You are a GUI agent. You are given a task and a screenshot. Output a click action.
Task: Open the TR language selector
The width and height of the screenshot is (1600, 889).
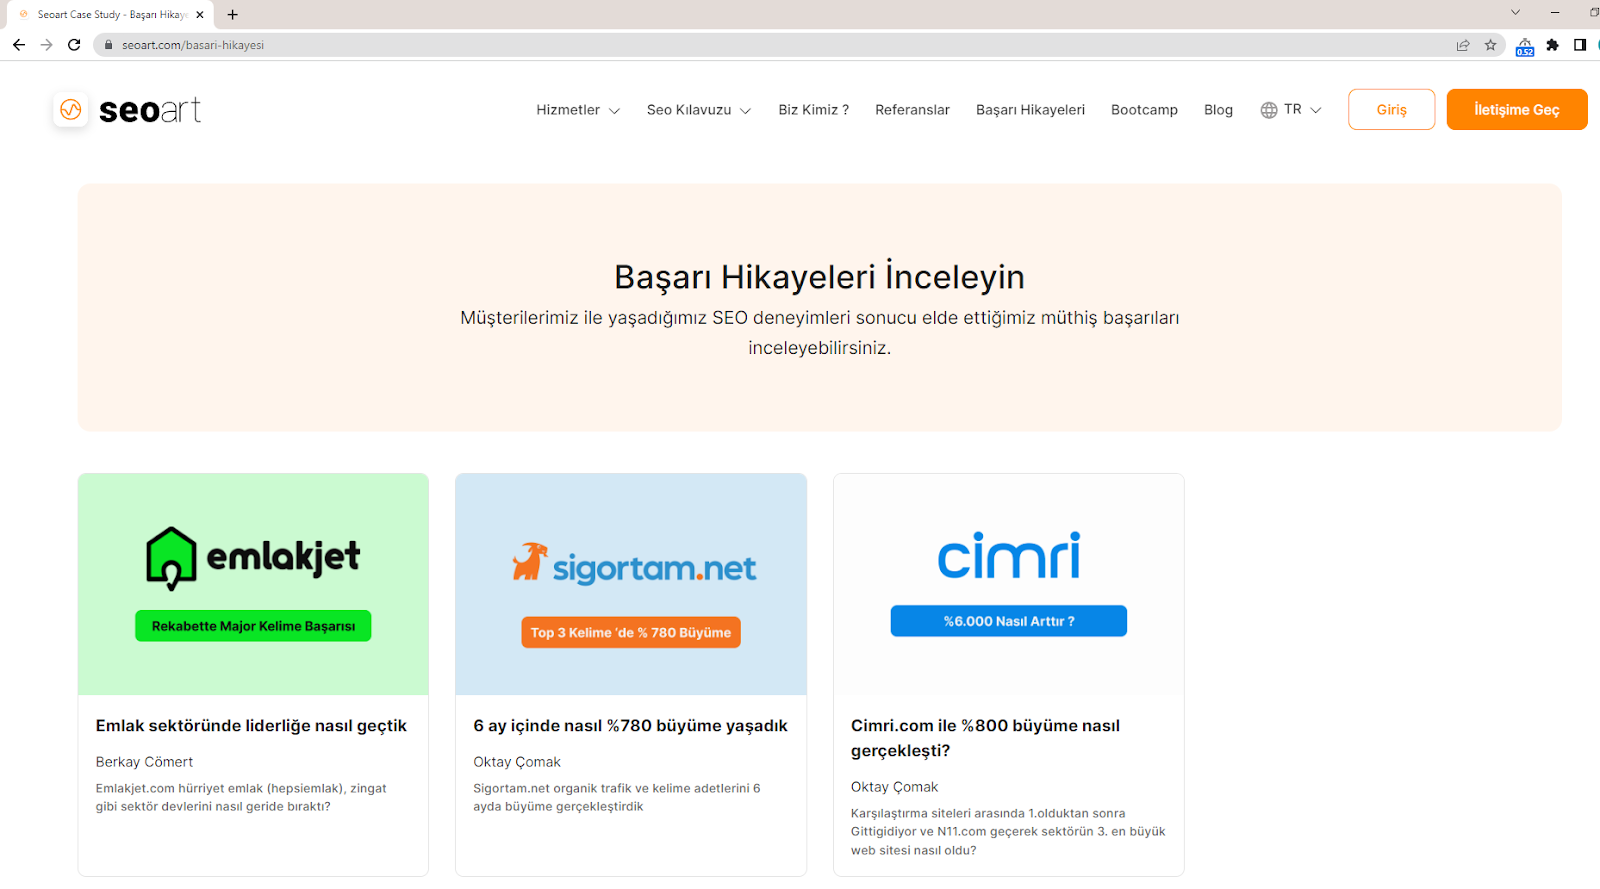[x=1291, y=110]
